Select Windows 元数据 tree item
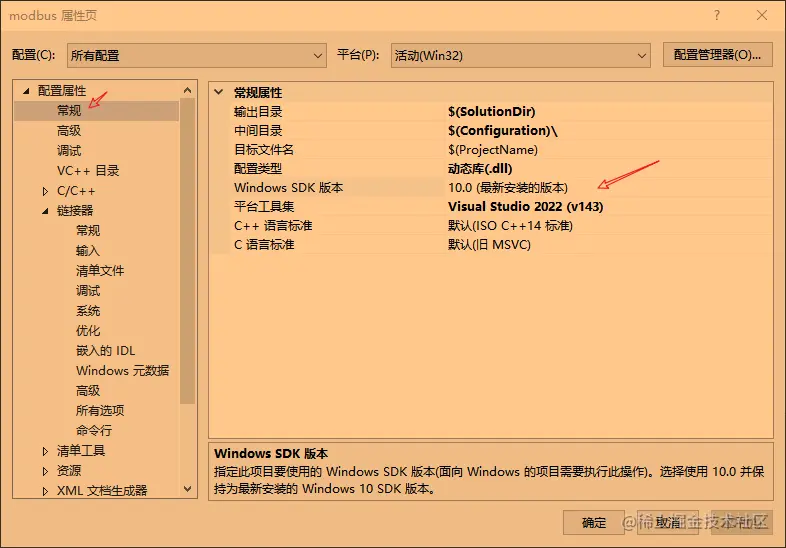The image size is (786, 548). pos(122,371)
